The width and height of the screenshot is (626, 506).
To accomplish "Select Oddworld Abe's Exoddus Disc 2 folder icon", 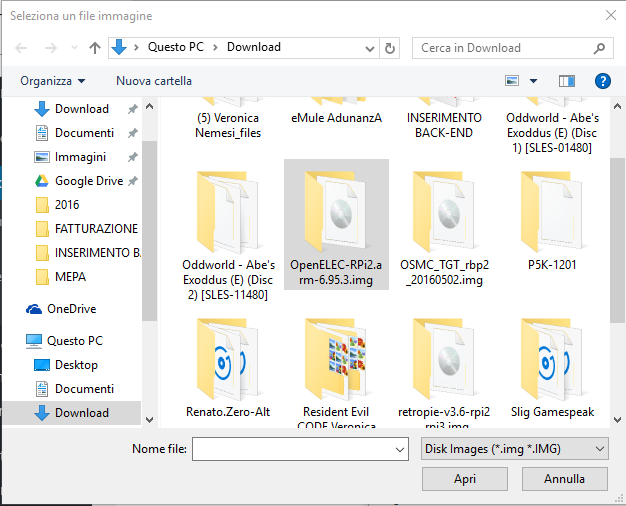I will pyautogui.click(x=228, y=213).
